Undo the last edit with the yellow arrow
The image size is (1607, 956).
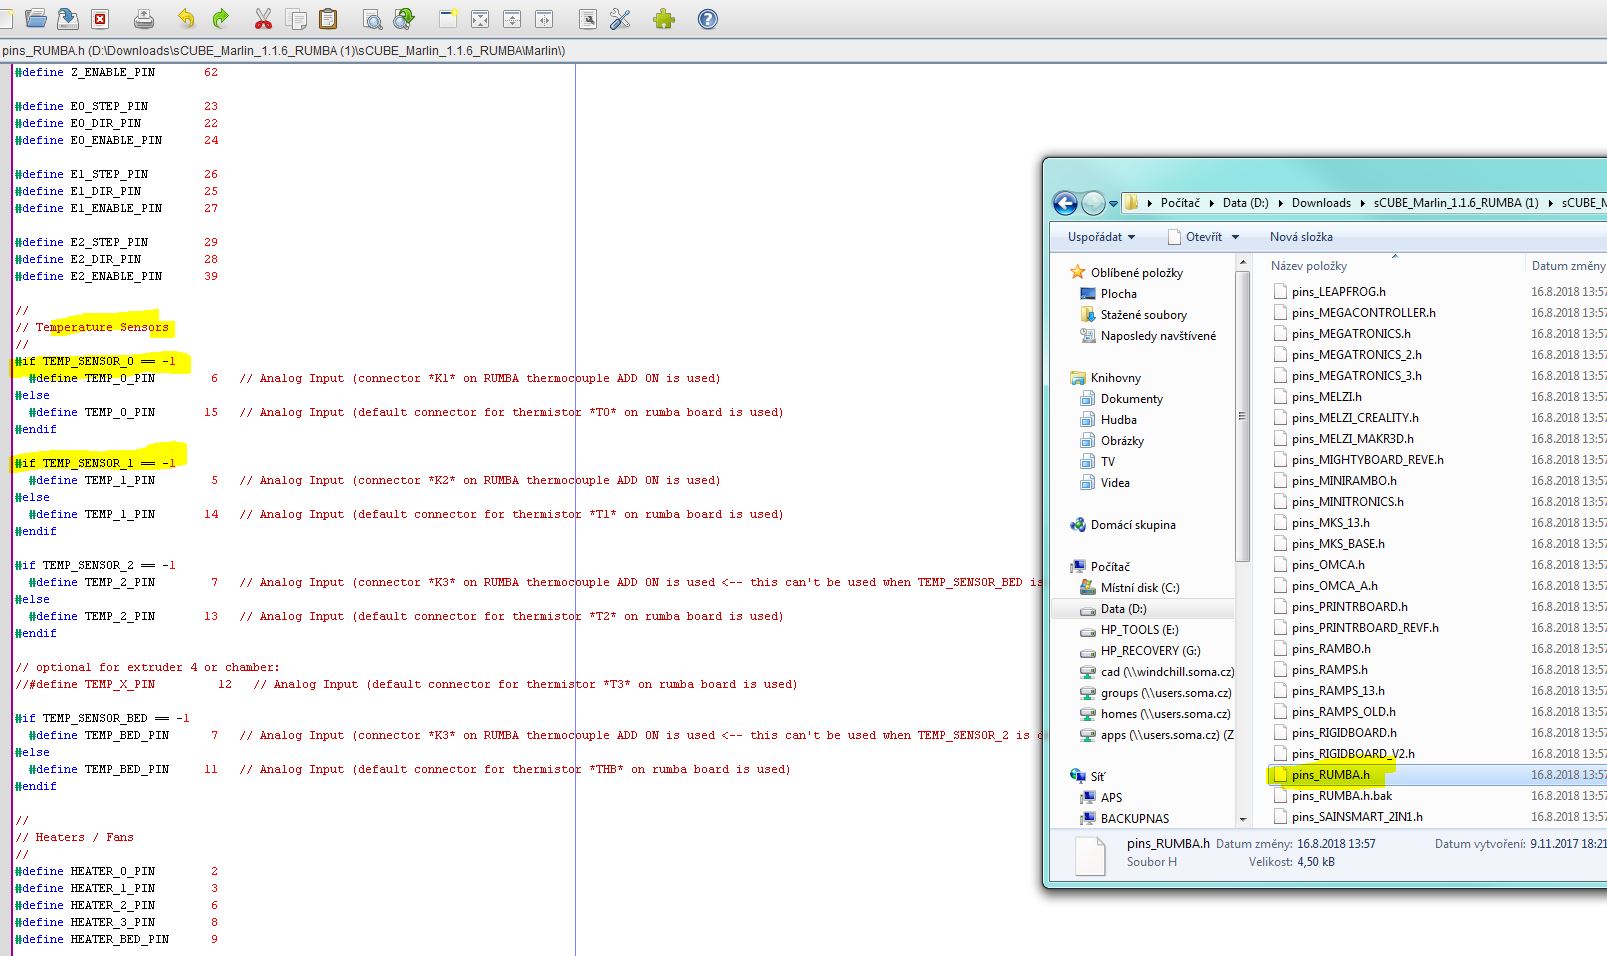pos(186,18)
